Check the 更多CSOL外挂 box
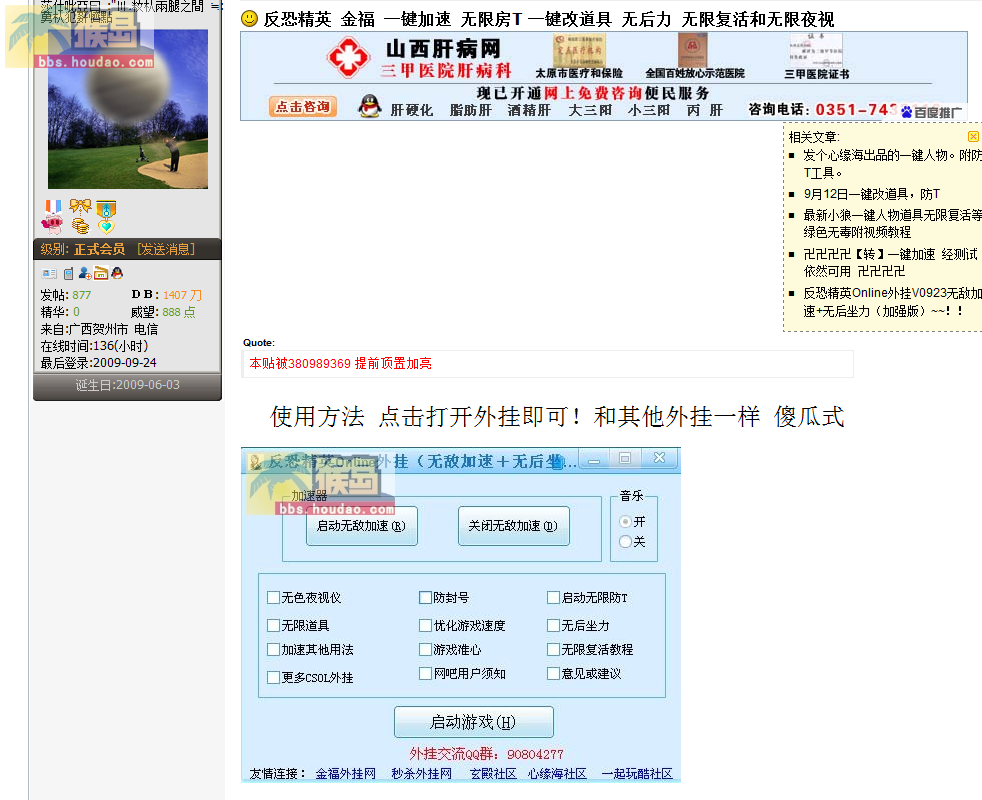This screenshot has height=800, width=982. pos(273,677)
